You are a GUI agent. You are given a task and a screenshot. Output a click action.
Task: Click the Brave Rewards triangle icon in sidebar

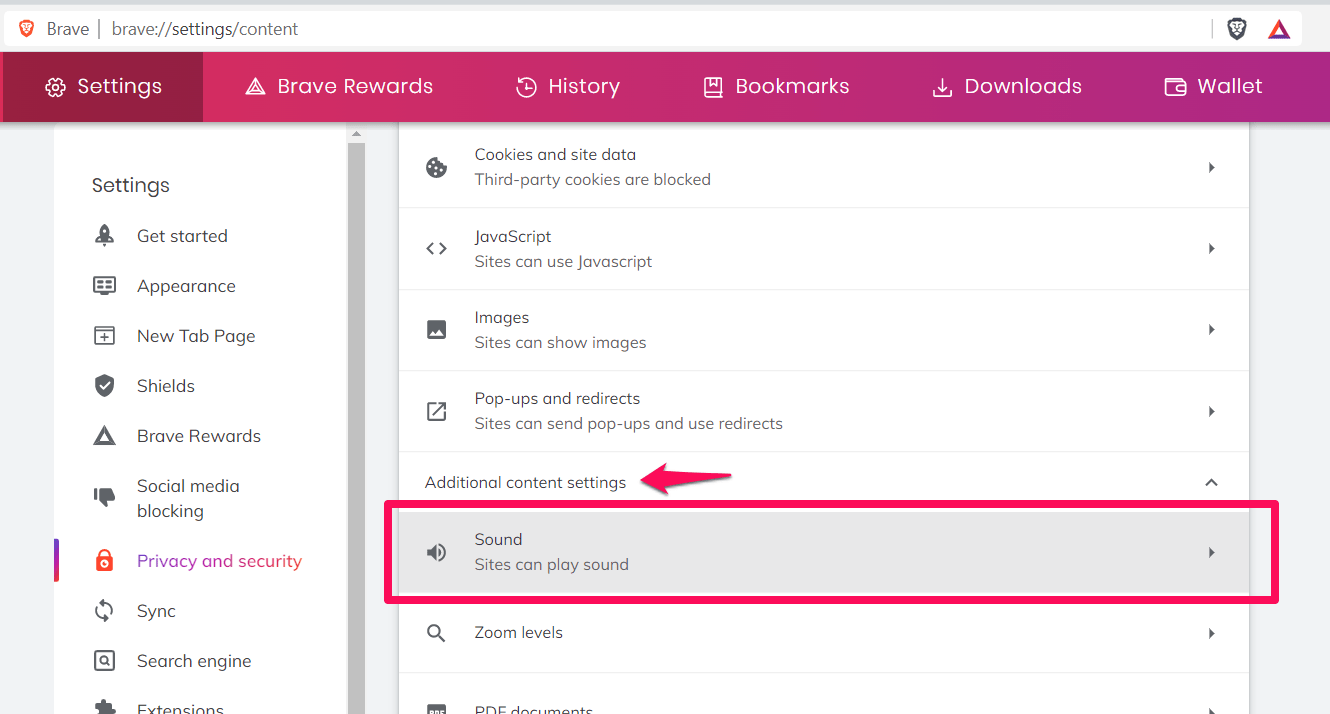click(x=104, y=436)
